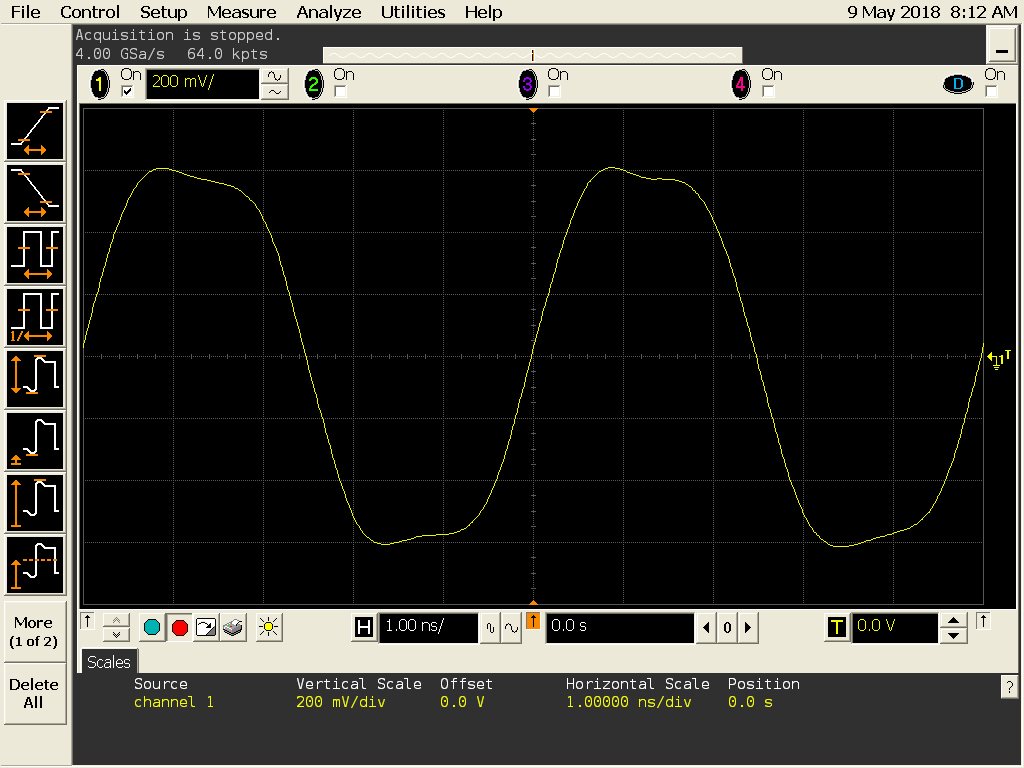Select the peak-to-peak voltage measurement icon
Screen dimensions: 1024x768
[35, 379]
